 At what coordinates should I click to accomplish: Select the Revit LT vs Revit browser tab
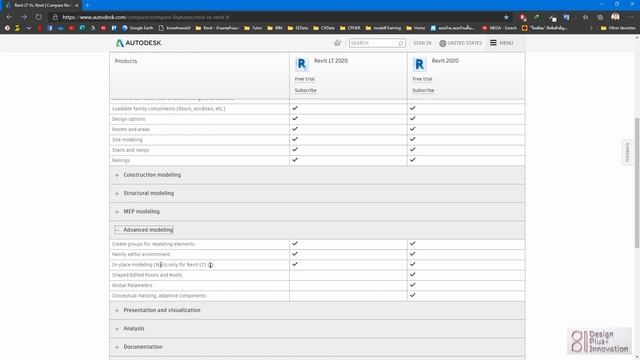[x=41, y=5]
